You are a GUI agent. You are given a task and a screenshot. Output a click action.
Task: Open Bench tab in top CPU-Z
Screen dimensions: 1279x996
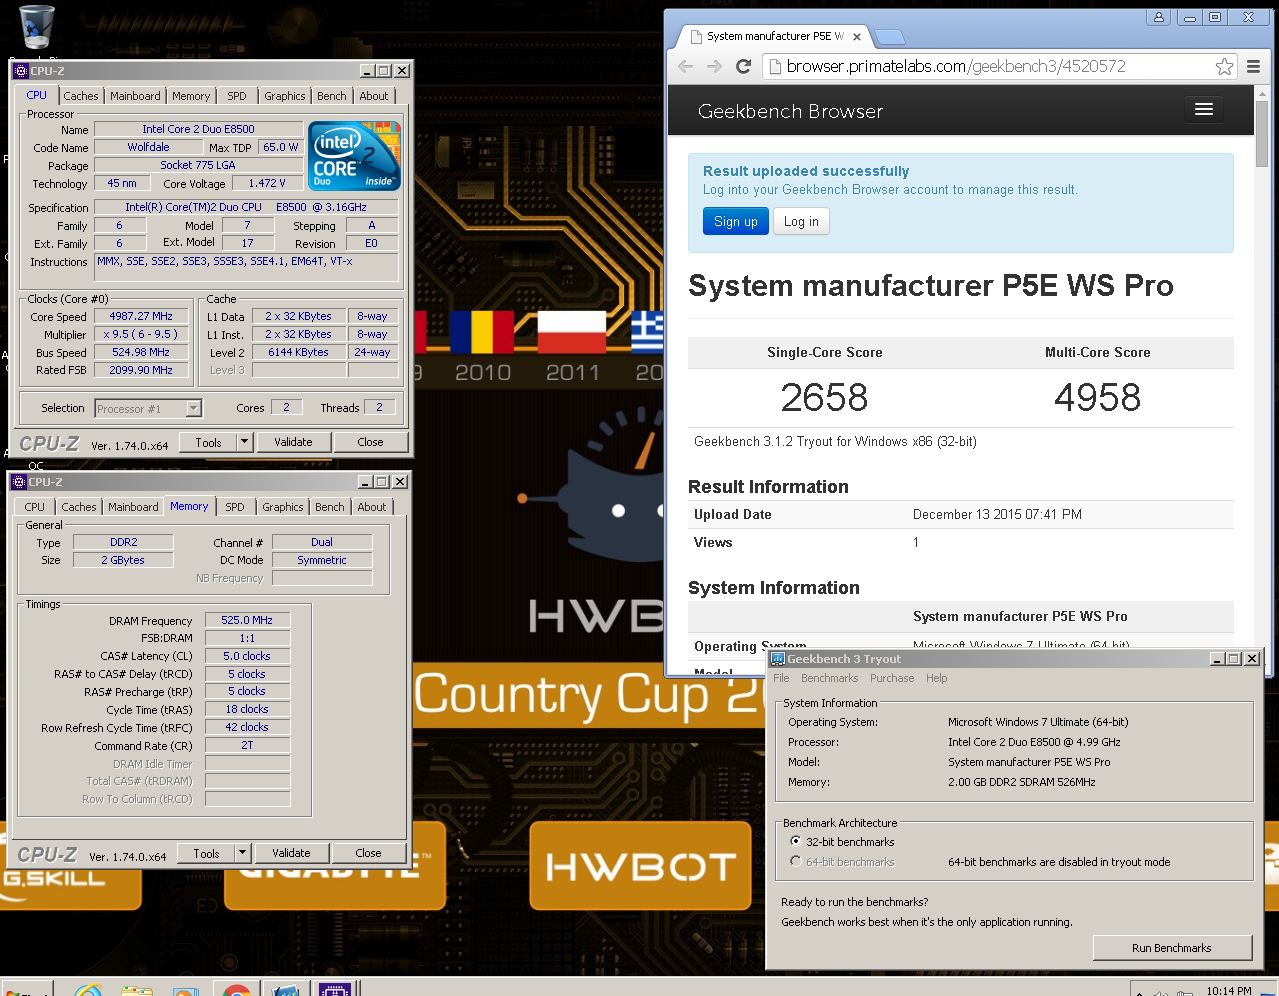click(332, 96)
